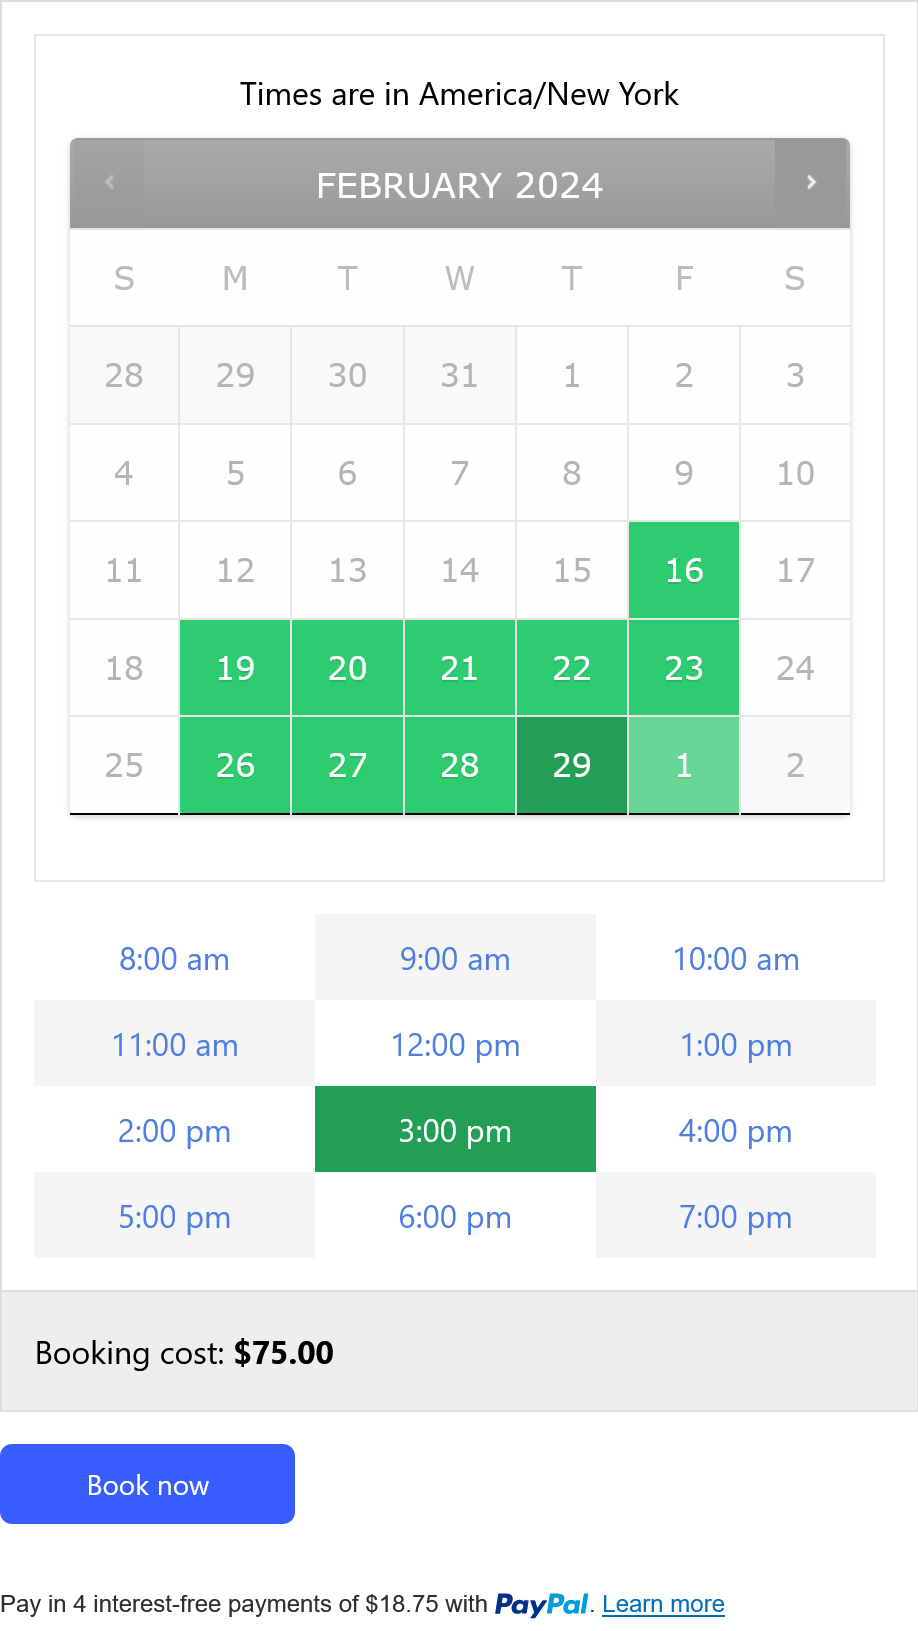Click the Book now button
The height and width of the screenshot is (1631, 918).
pyautogui.click(x=147, y=1485)
